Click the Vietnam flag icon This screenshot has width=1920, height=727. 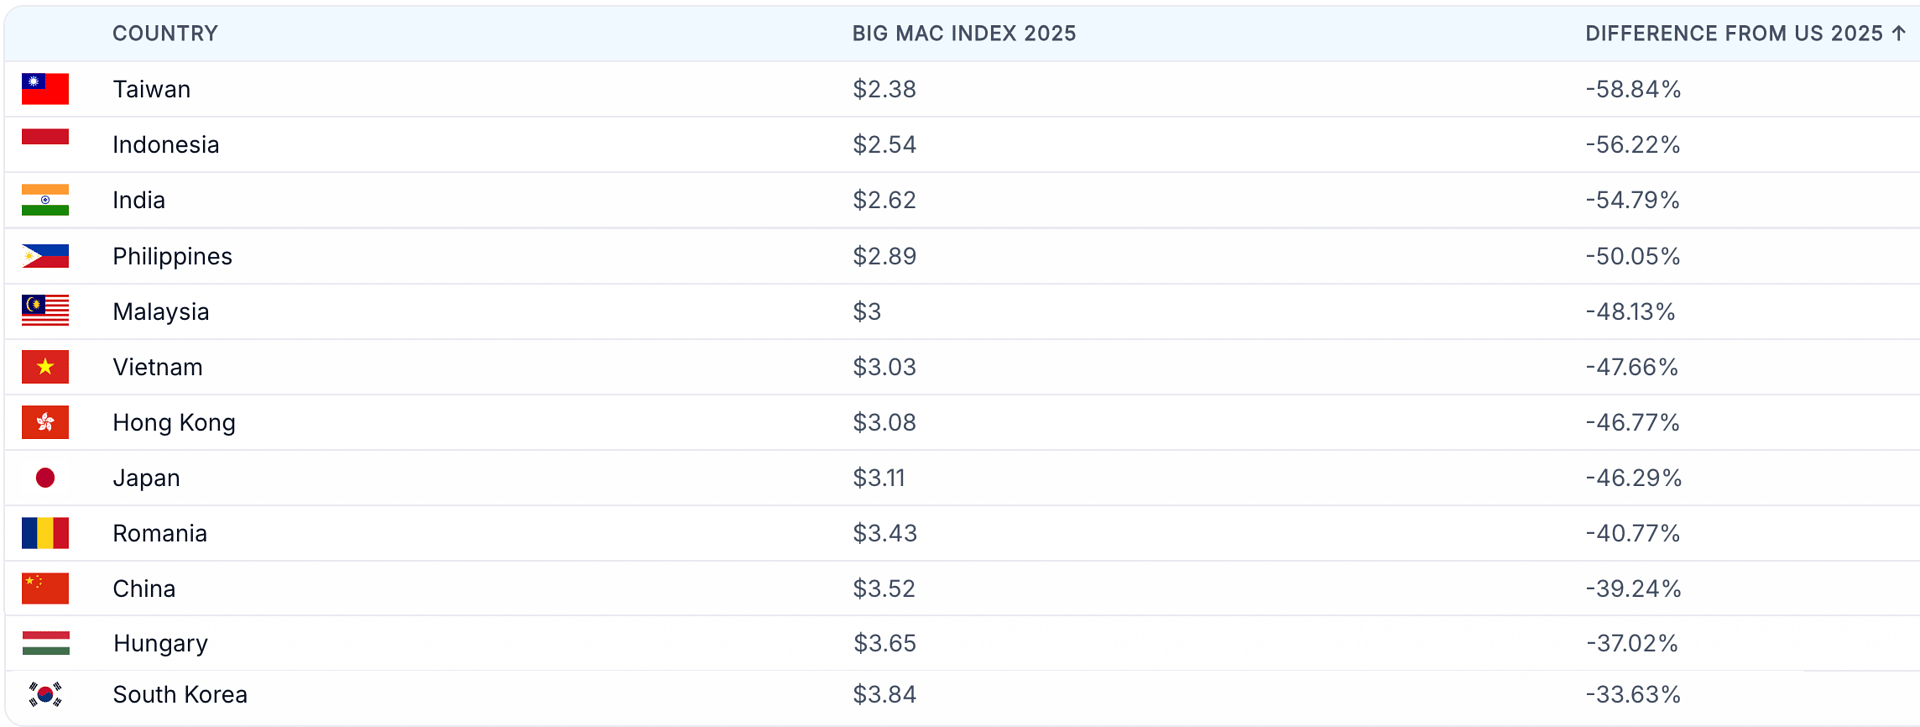45,367
